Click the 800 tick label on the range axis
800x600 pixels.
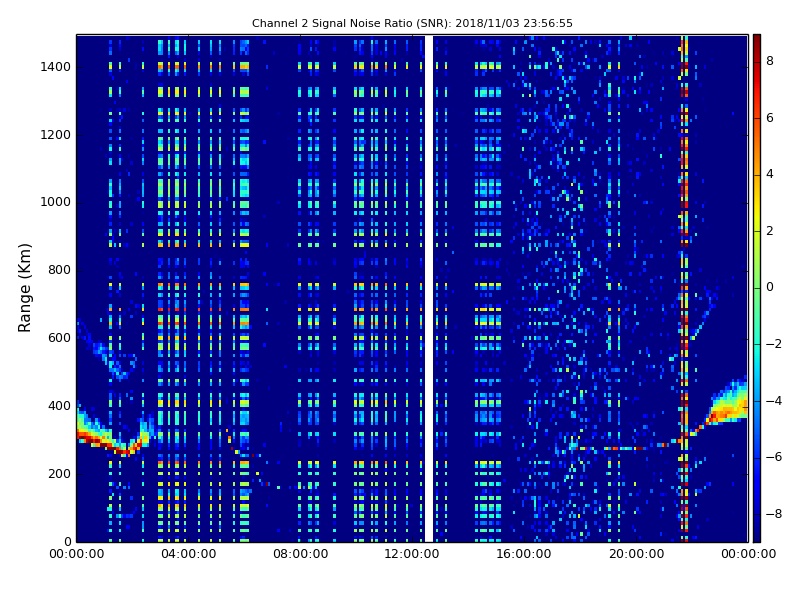click(59, 270)
